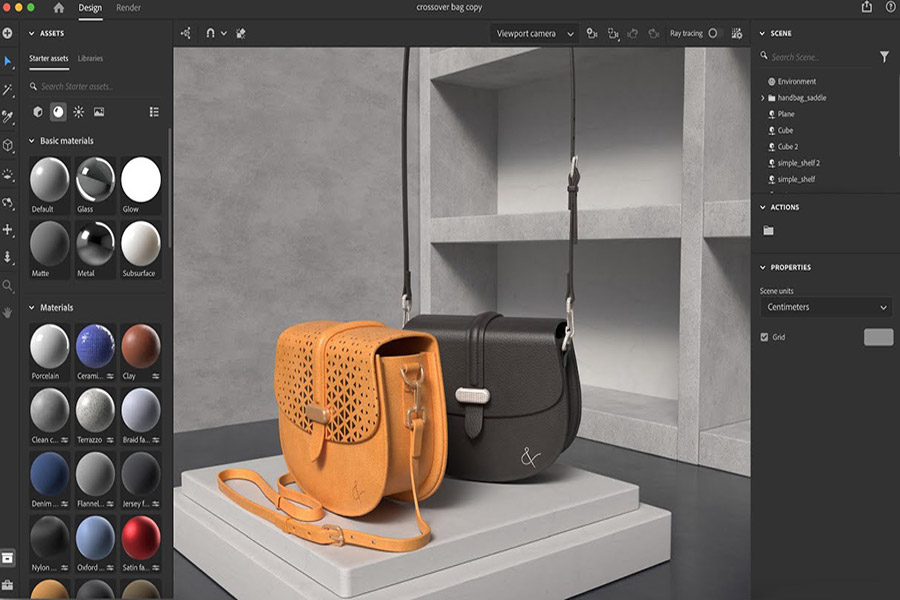Collapse the Assets panel
Image resolution: width=900 pixels, height=600 pixels.
pos(32,33)
